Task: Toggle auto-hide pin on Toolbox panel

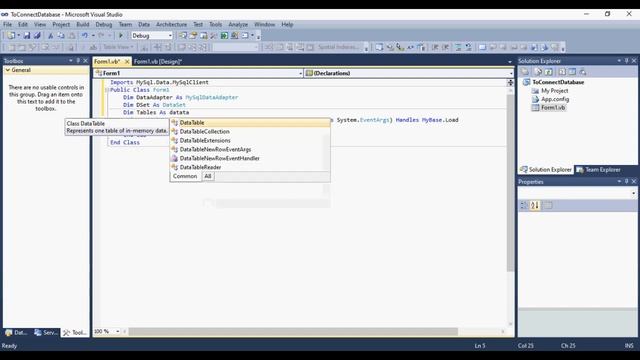Action: pyautogui.click(x=78, y=61)
